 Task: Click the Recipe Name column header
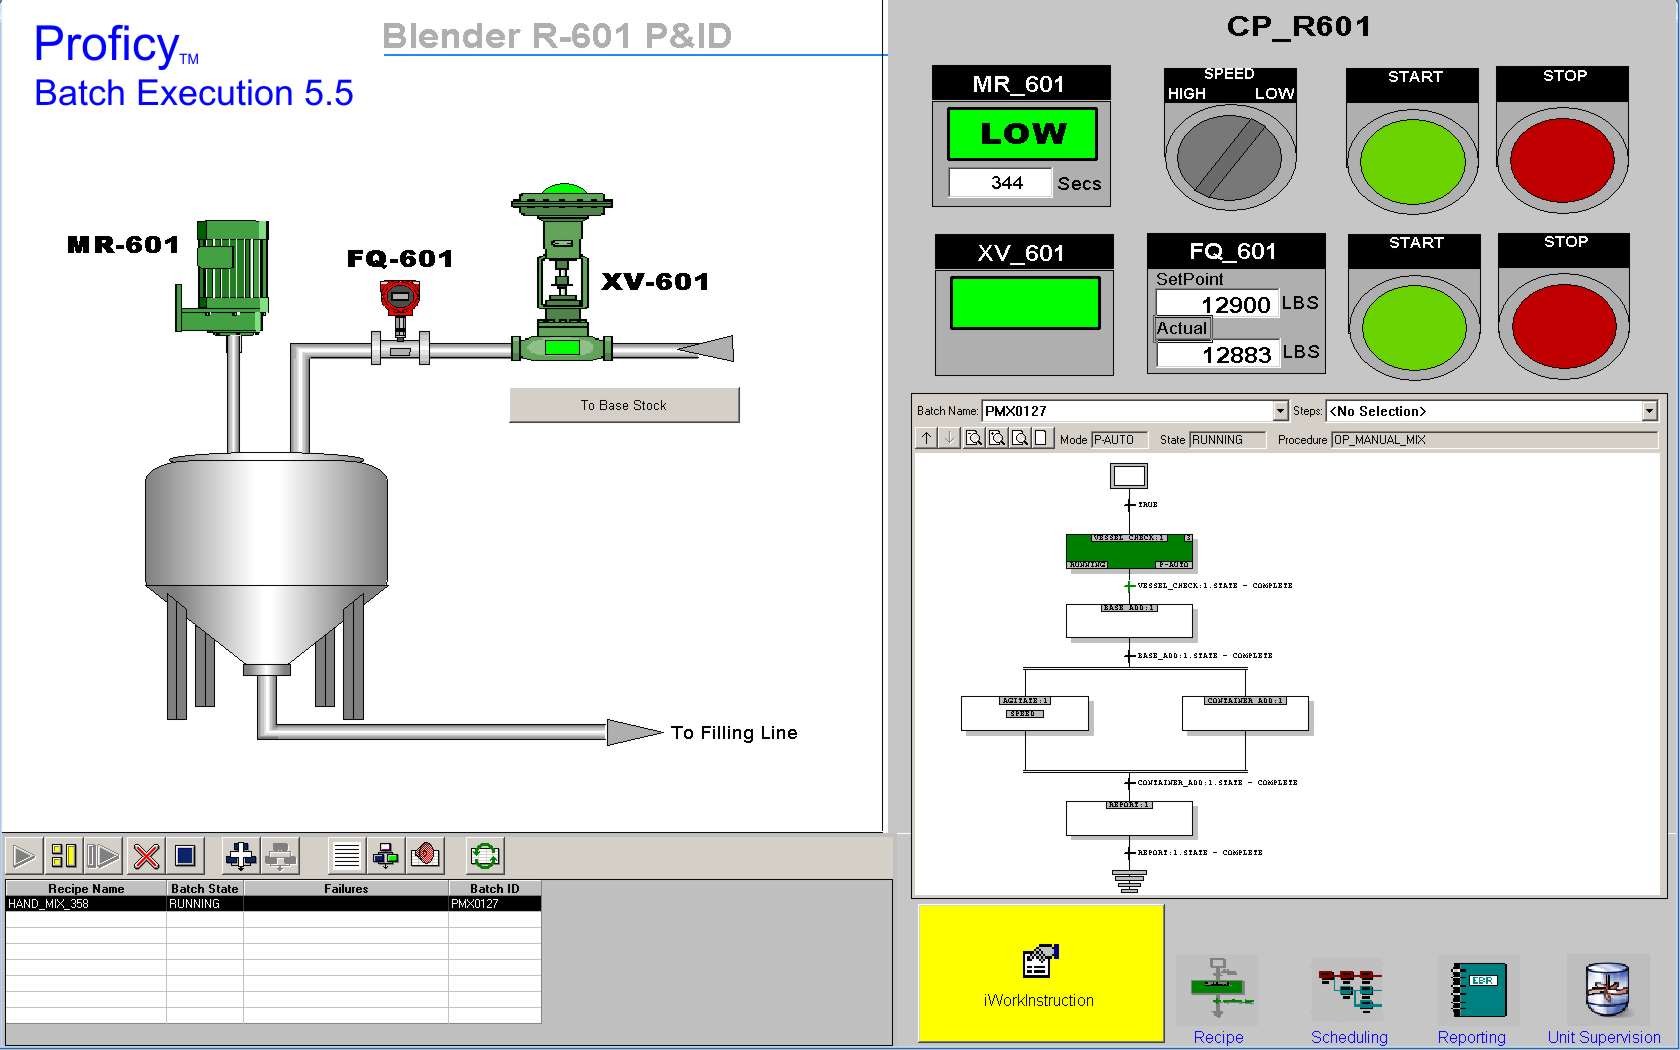pos(86,888)
